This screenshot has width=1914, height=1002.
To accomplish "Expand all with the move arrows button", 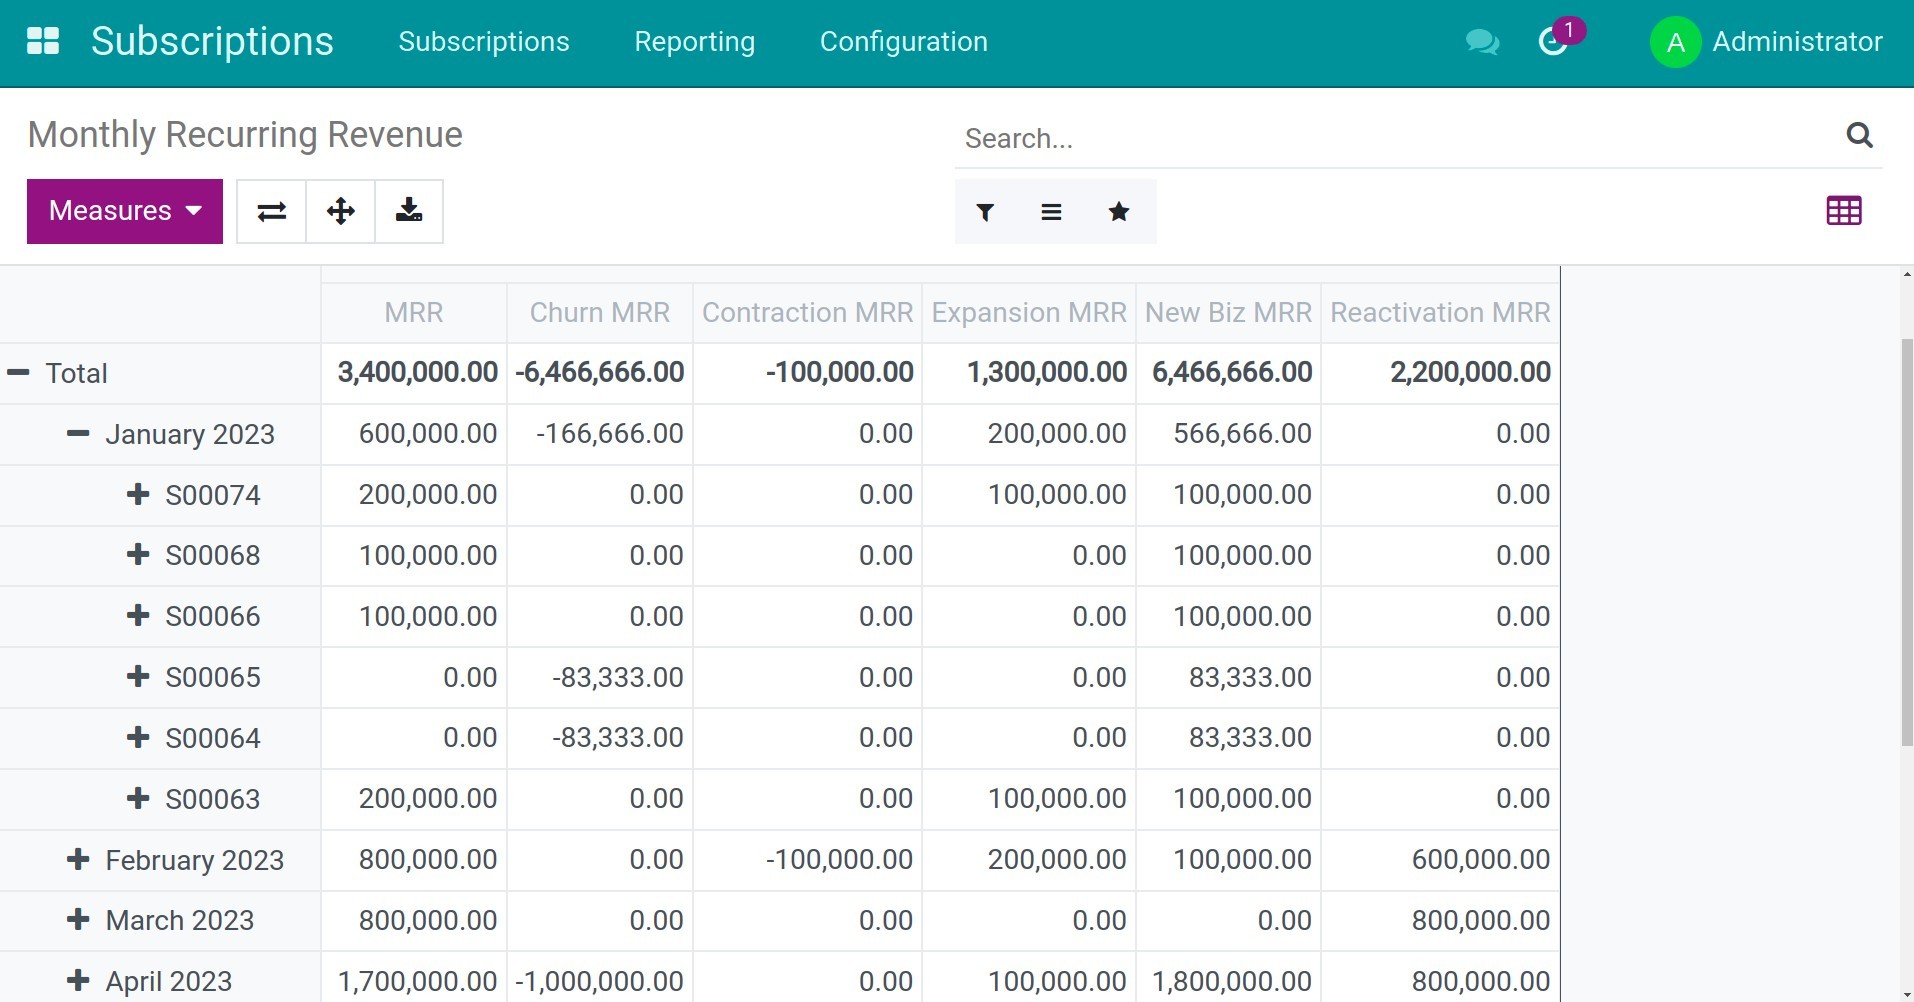I will (341, 211).
